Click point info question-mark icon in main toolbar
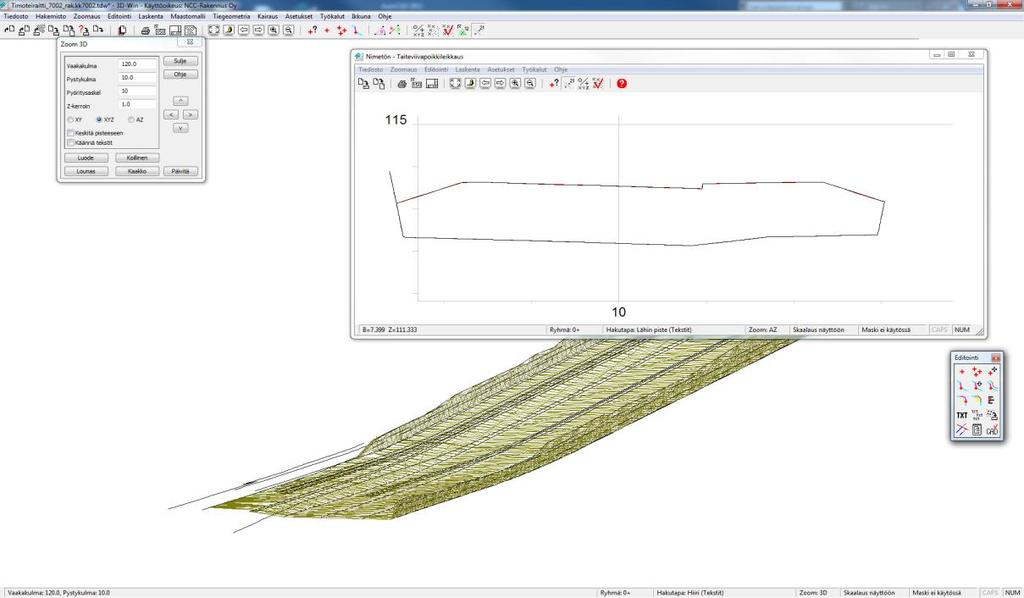The image size is (1024, 598). click(x=313, y=30)
